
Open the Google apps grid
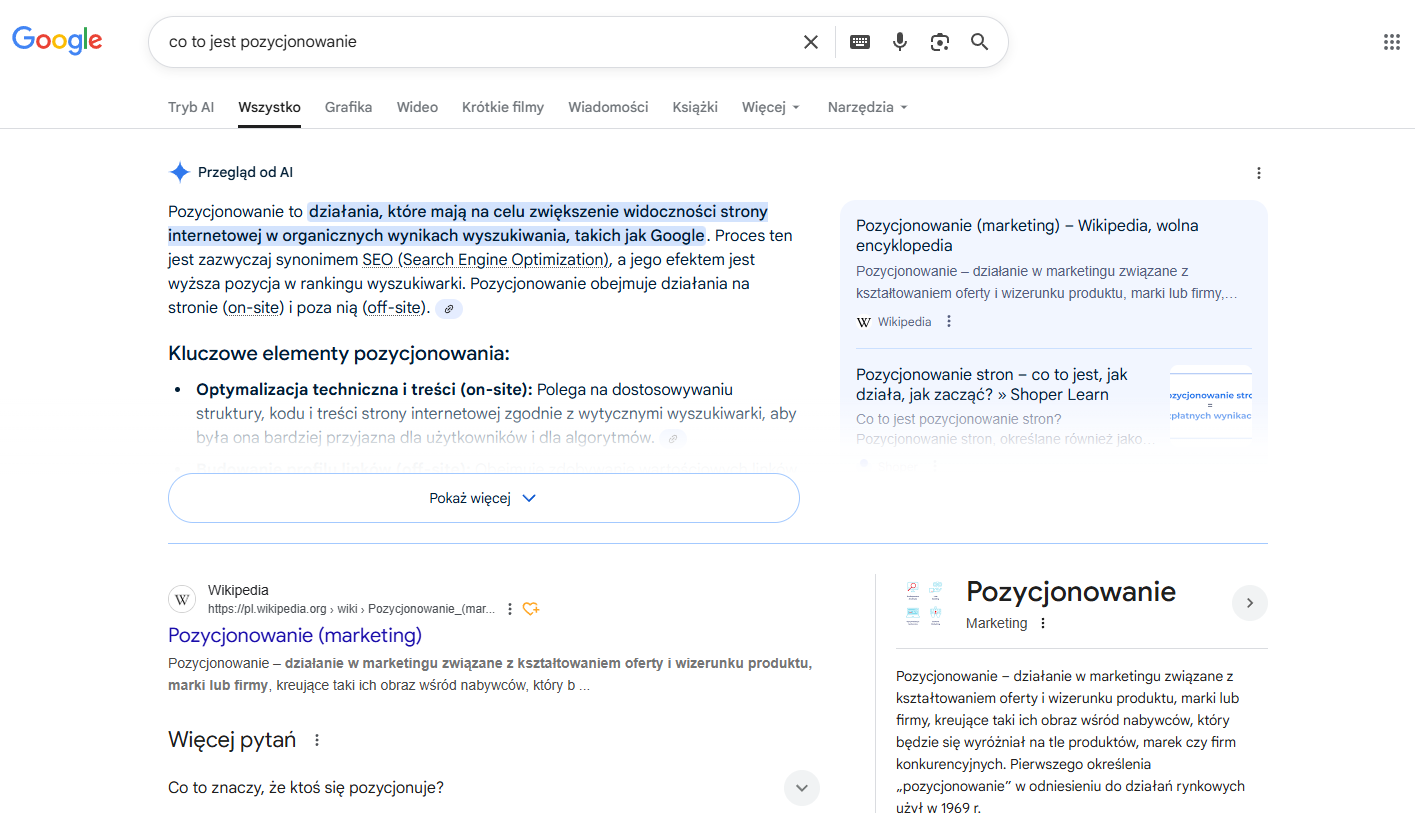pos(1391,42)
